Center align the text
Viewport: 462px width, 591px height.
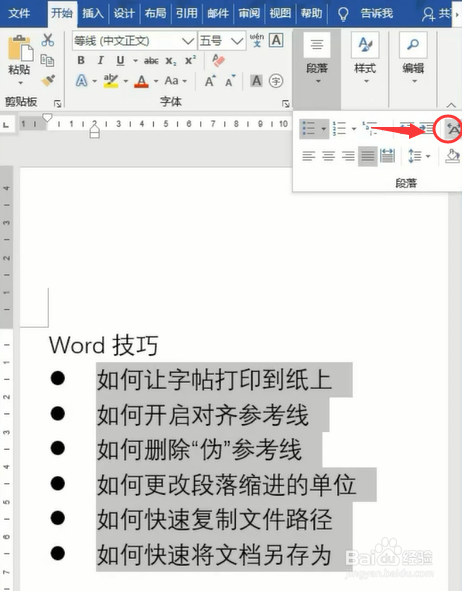point(329,156)
